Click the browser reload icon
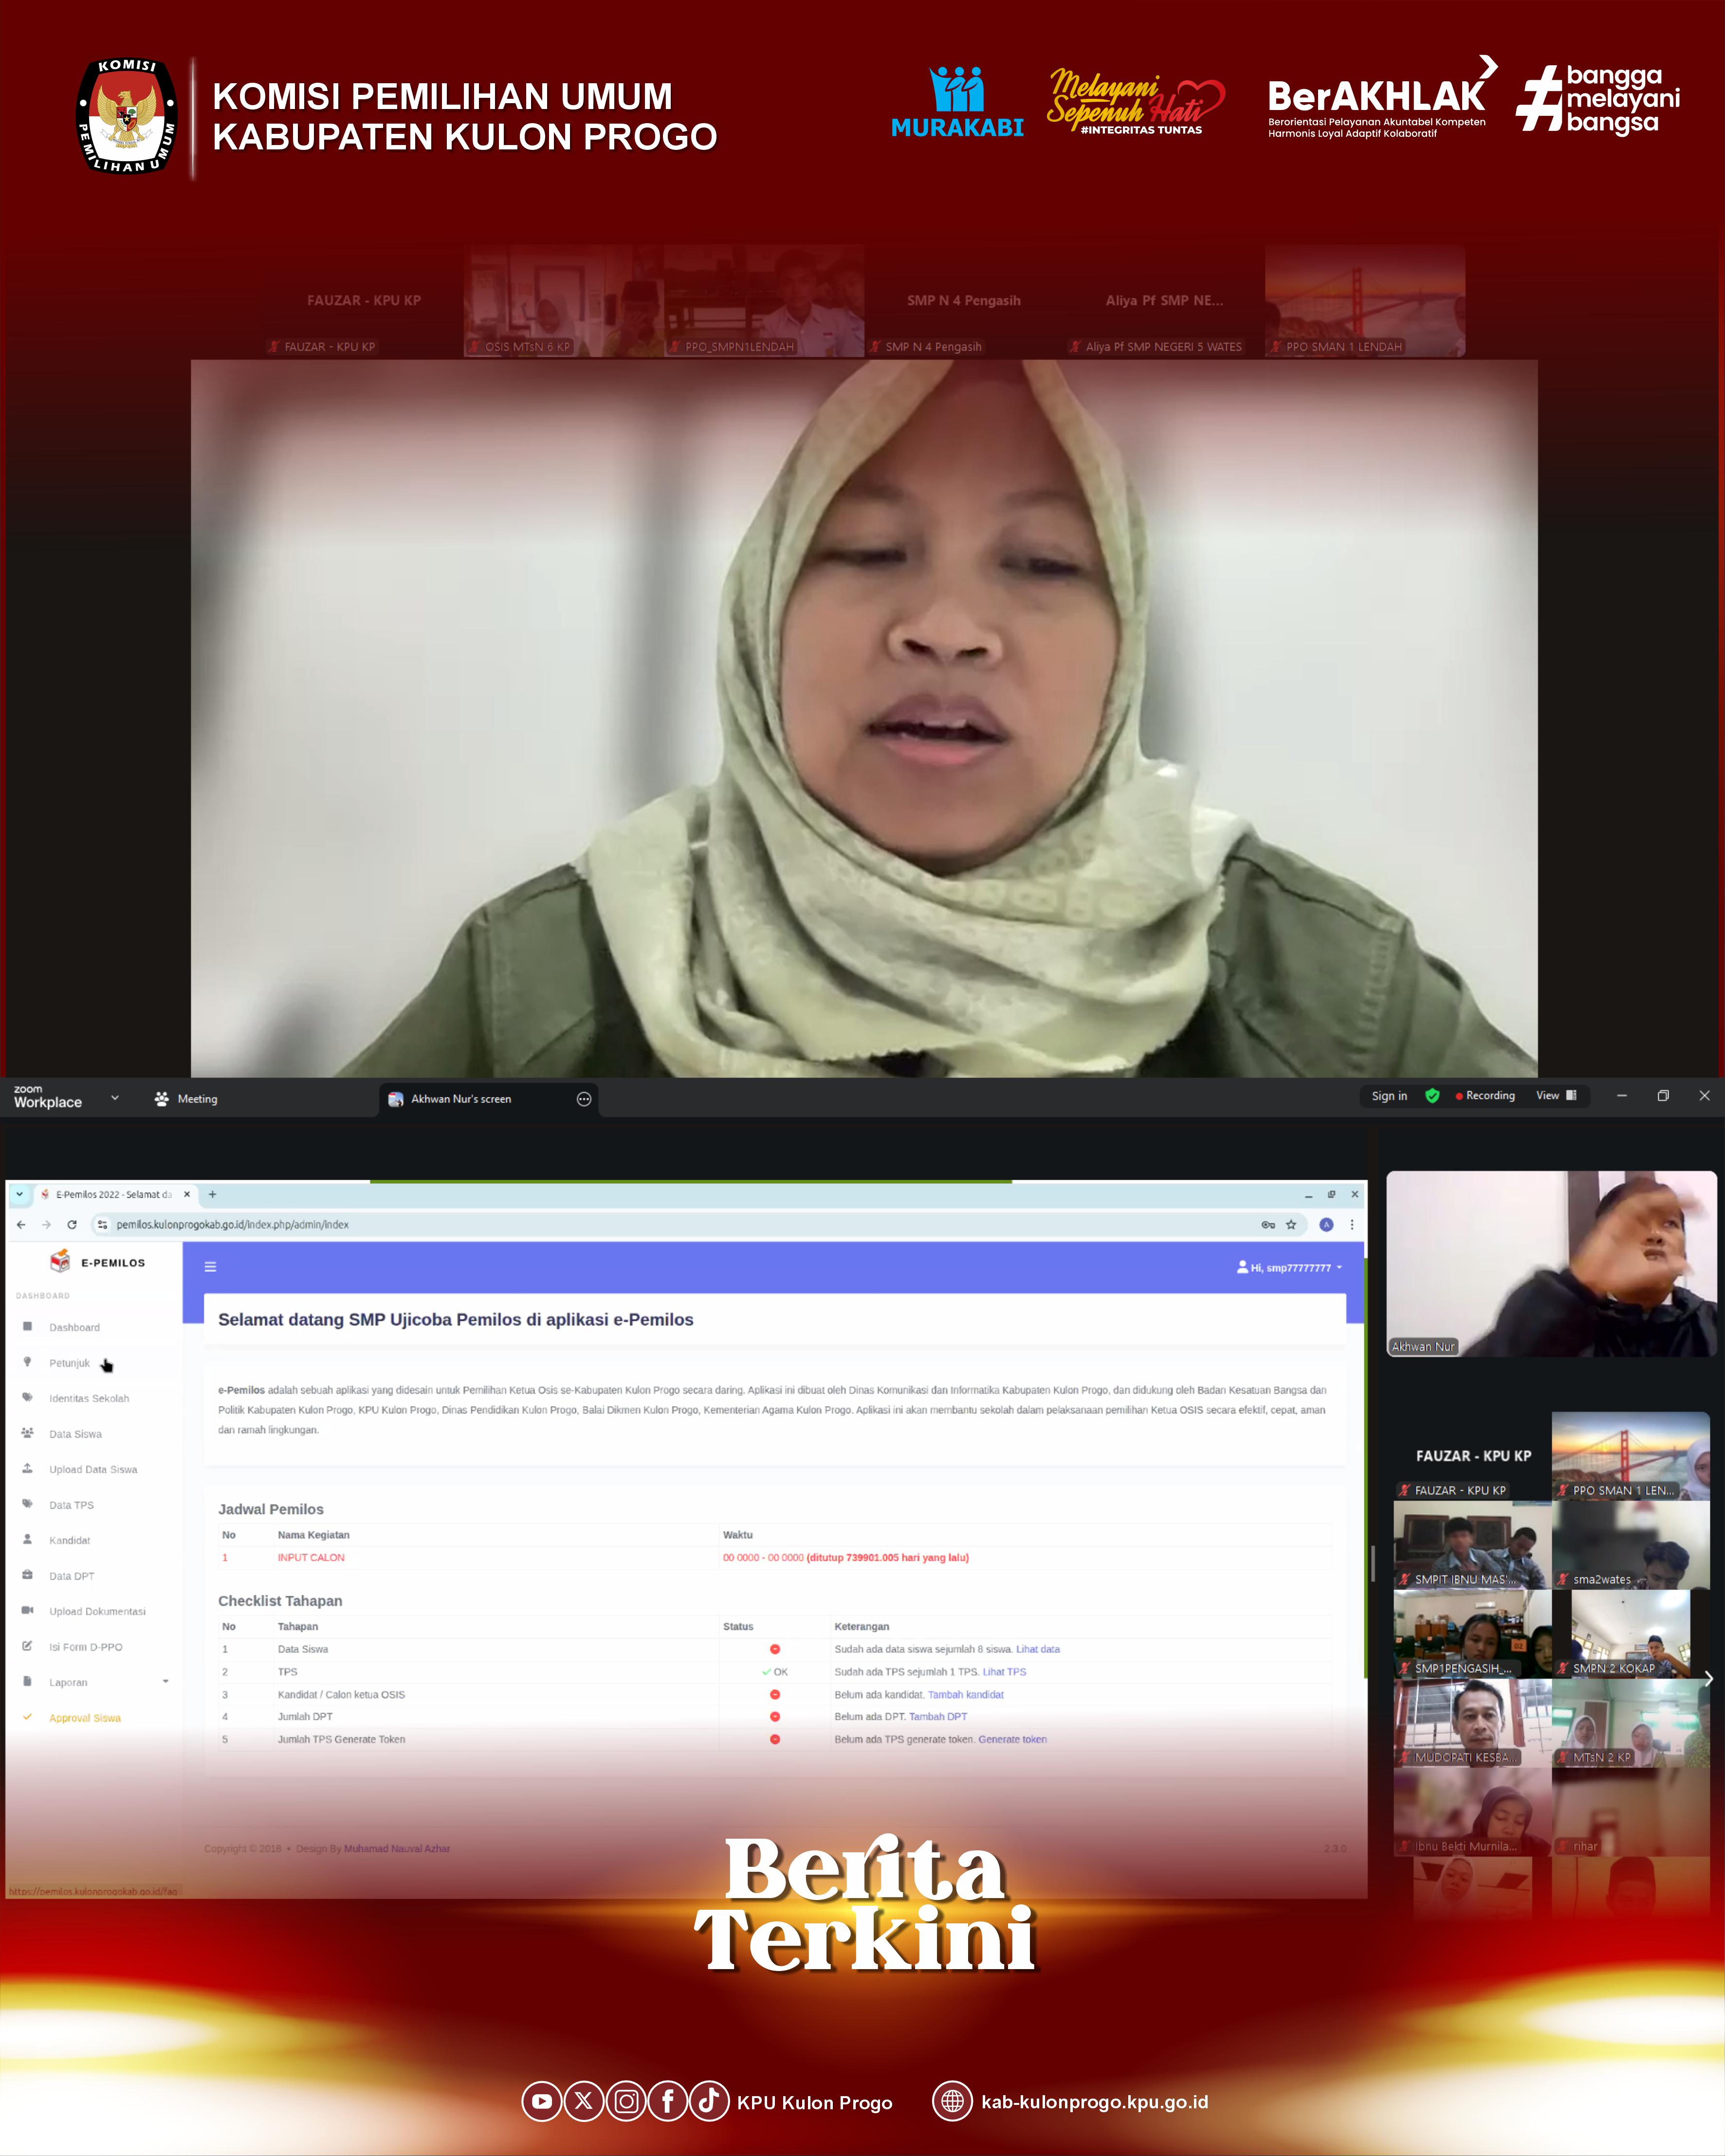 [x=72, y=1224]
